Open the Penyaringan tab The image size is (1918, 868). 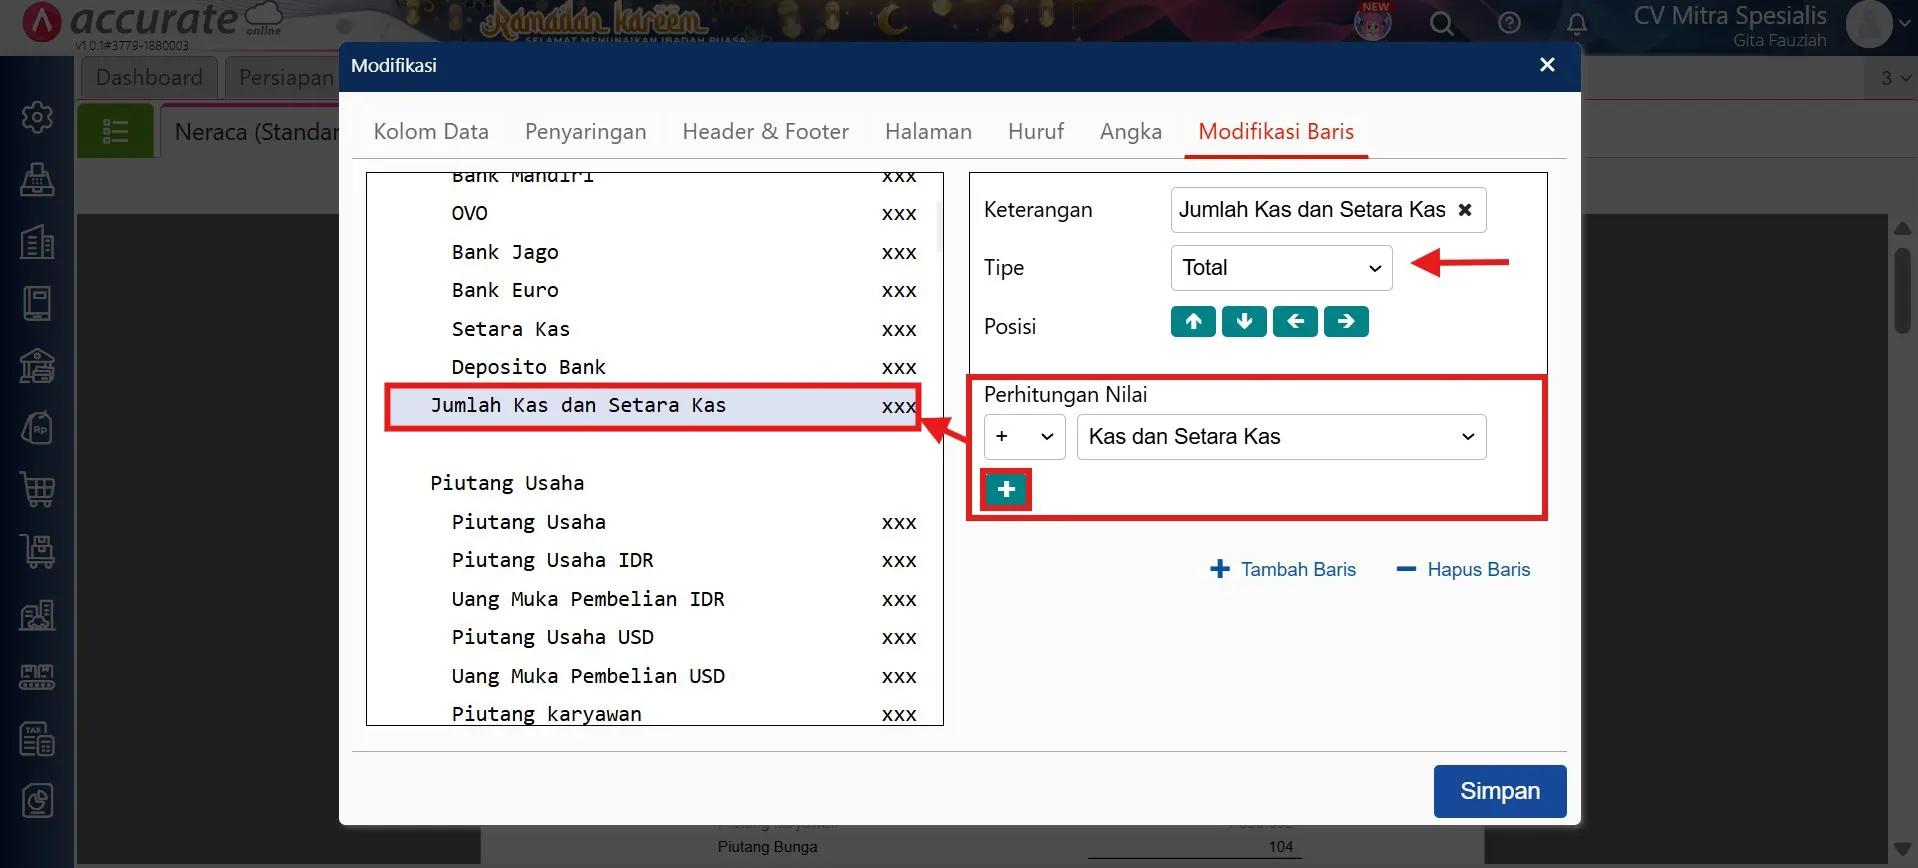tap(585, 132)
